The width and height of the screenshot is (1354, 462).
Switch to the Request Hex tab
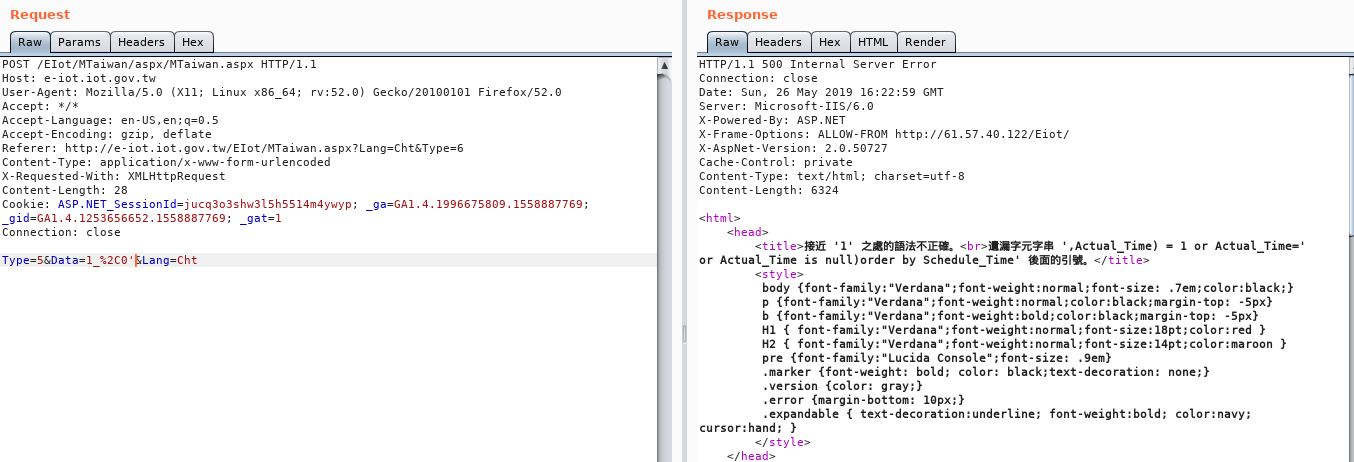coord(193,42)
